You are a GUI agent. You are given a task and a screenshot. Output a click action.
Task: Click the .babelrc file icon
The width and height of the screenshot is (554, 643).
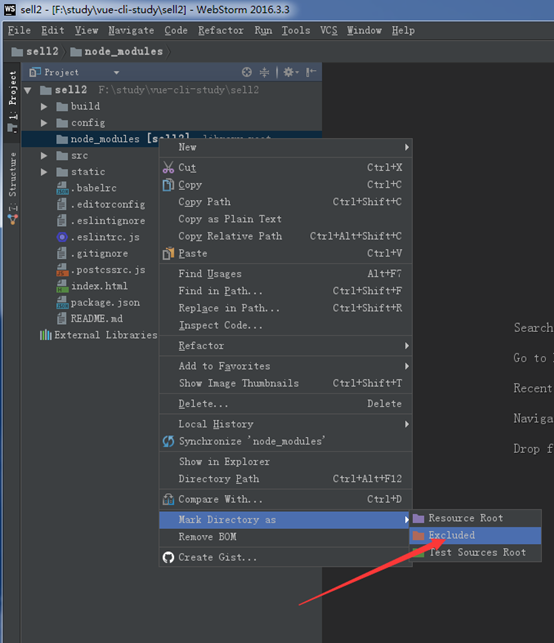[62, 188]
